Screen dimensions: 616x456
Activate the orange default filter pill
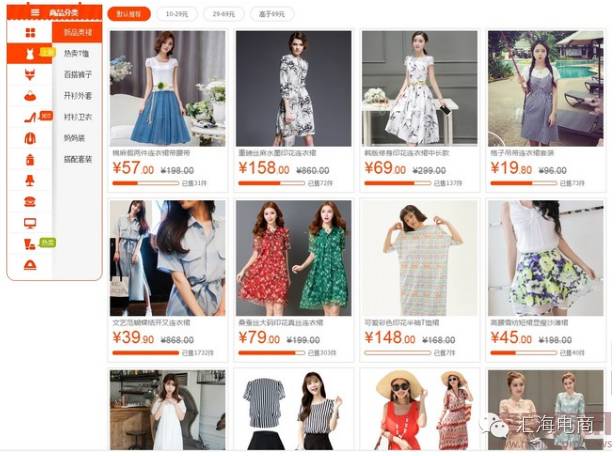tap(129, 14)
